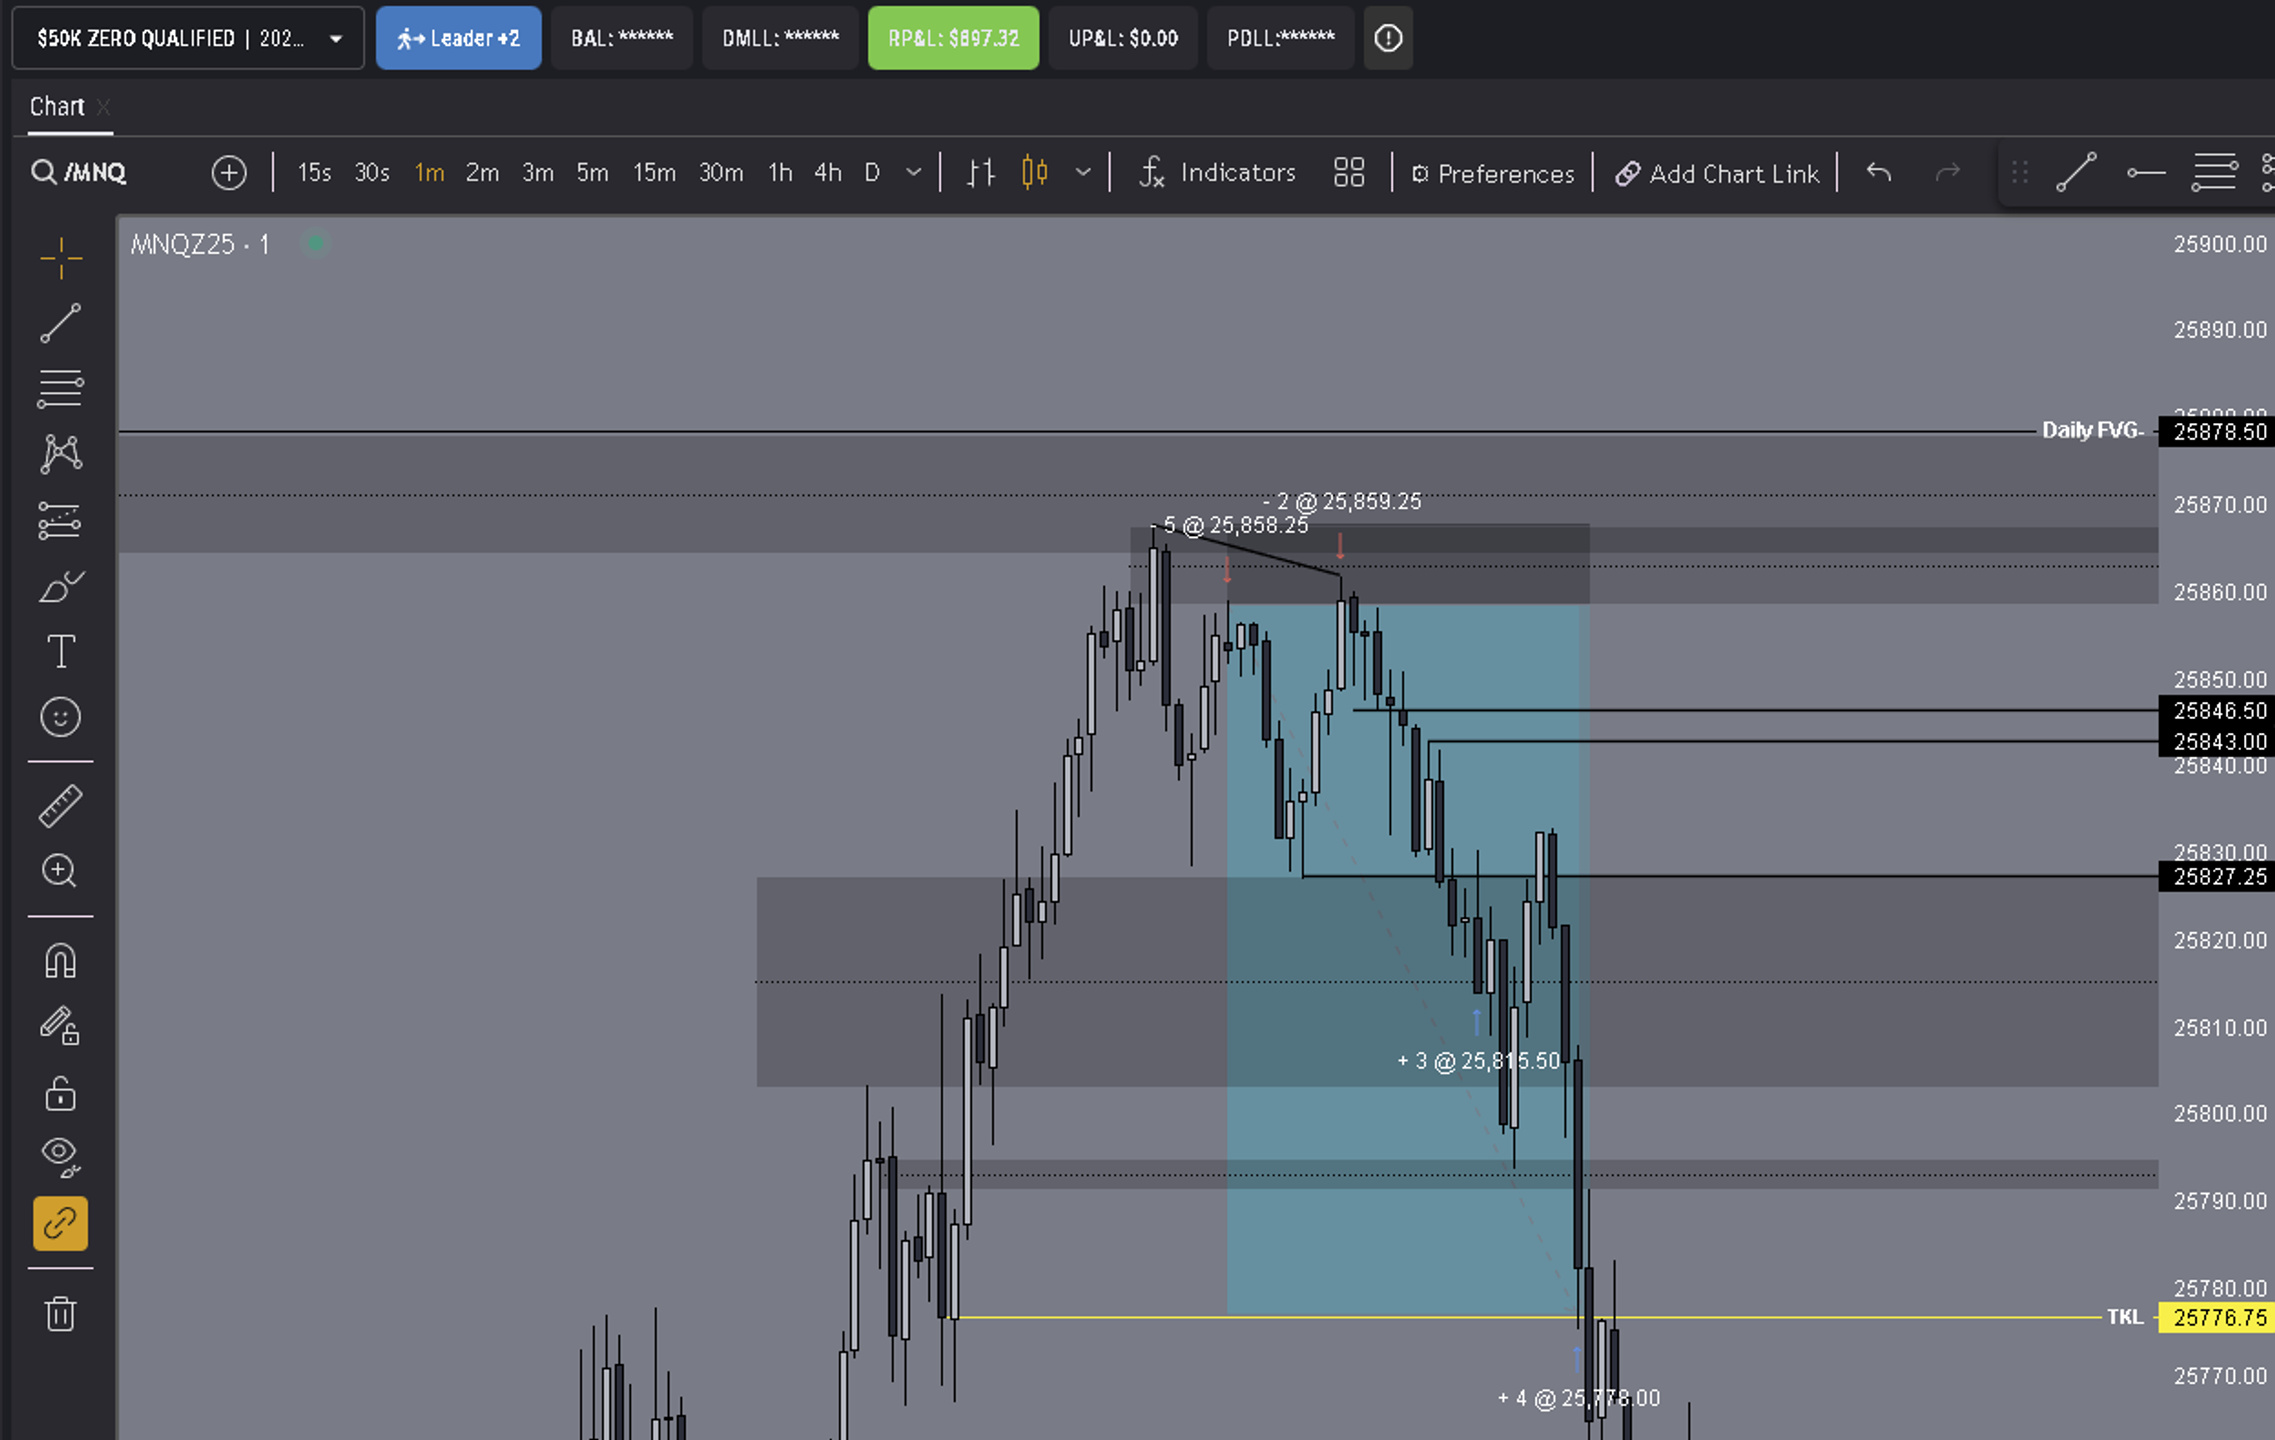Open the account info alert icon
Image resolution: width=2275 pixels, height=1440 pixels.
click(x=1388, y=38)
